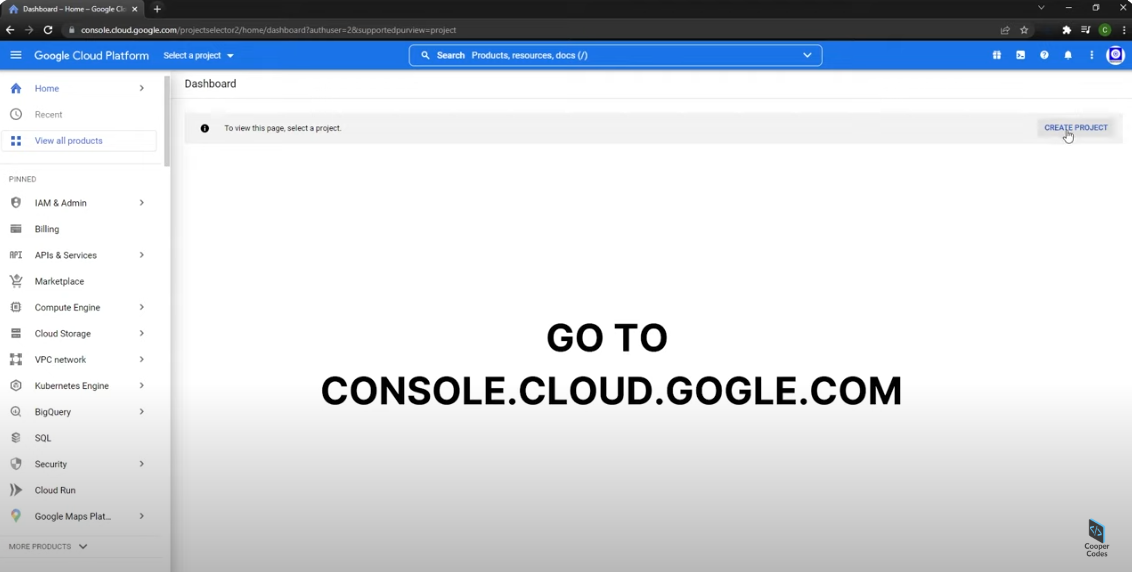
Task: Click the View all products grid icon
Action: click(x=16, y=141)
